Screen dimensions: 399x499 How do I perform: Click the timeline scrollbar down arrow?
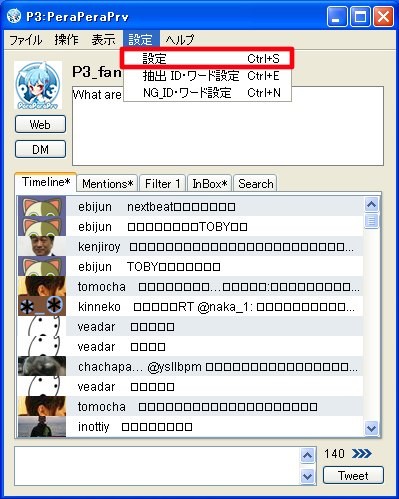[x=371, y=428]
